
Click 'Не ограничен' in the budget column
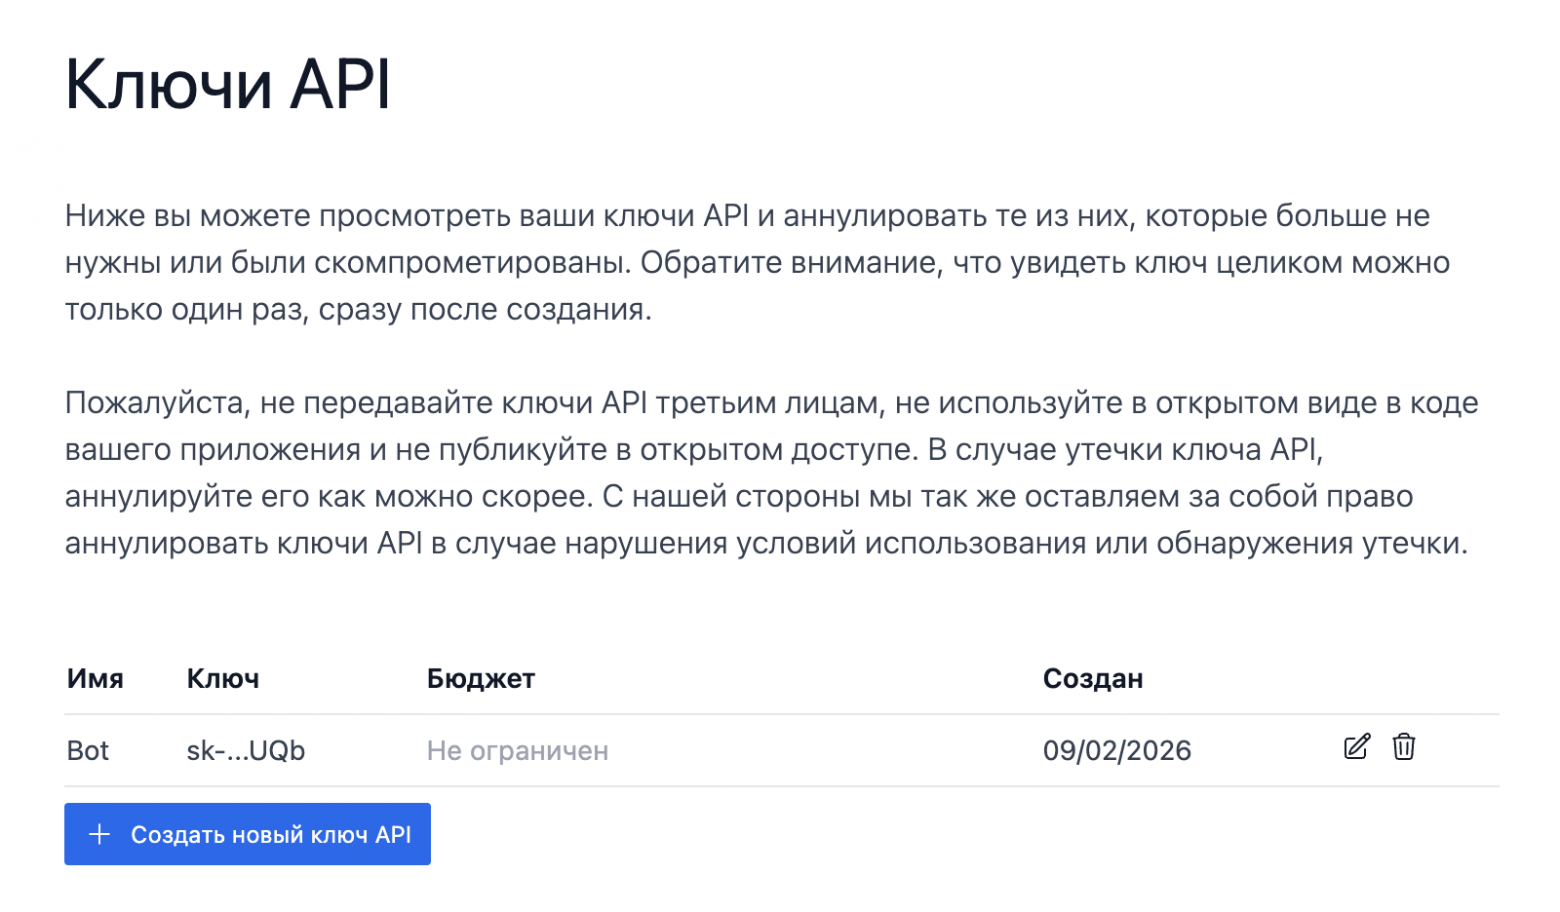coord(517,751)
